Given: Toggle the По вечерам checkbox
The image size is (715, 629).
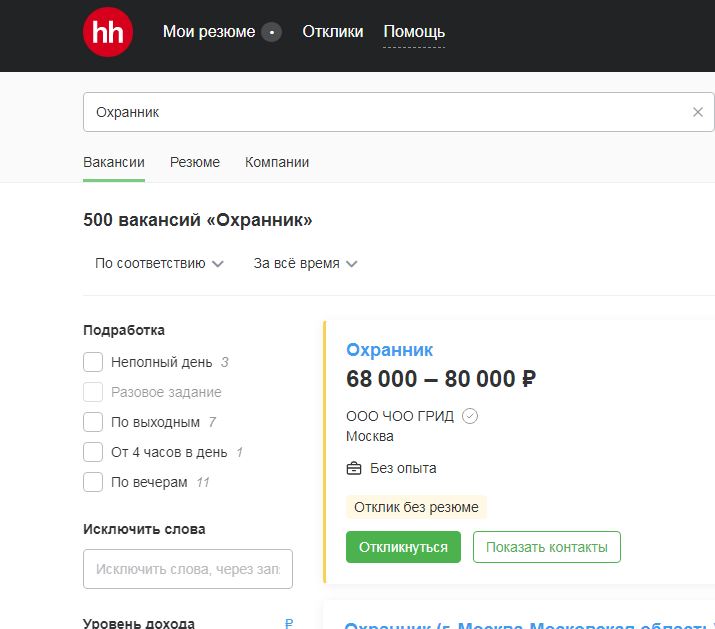Looking at the screenshot, I should (x=93, y=482).
